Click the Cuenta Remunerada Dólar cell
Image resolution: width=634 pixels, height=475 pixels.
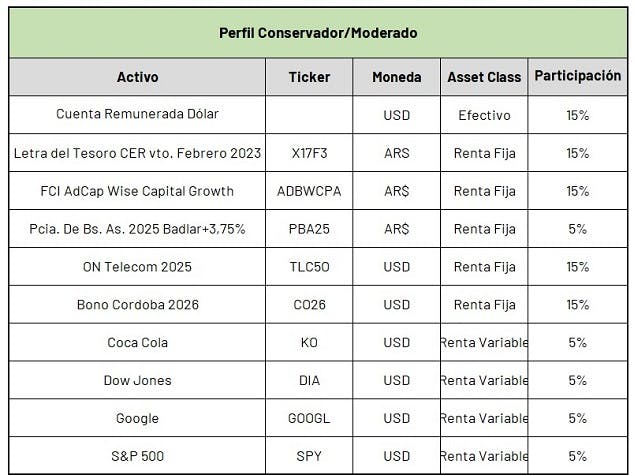point(137,115)
